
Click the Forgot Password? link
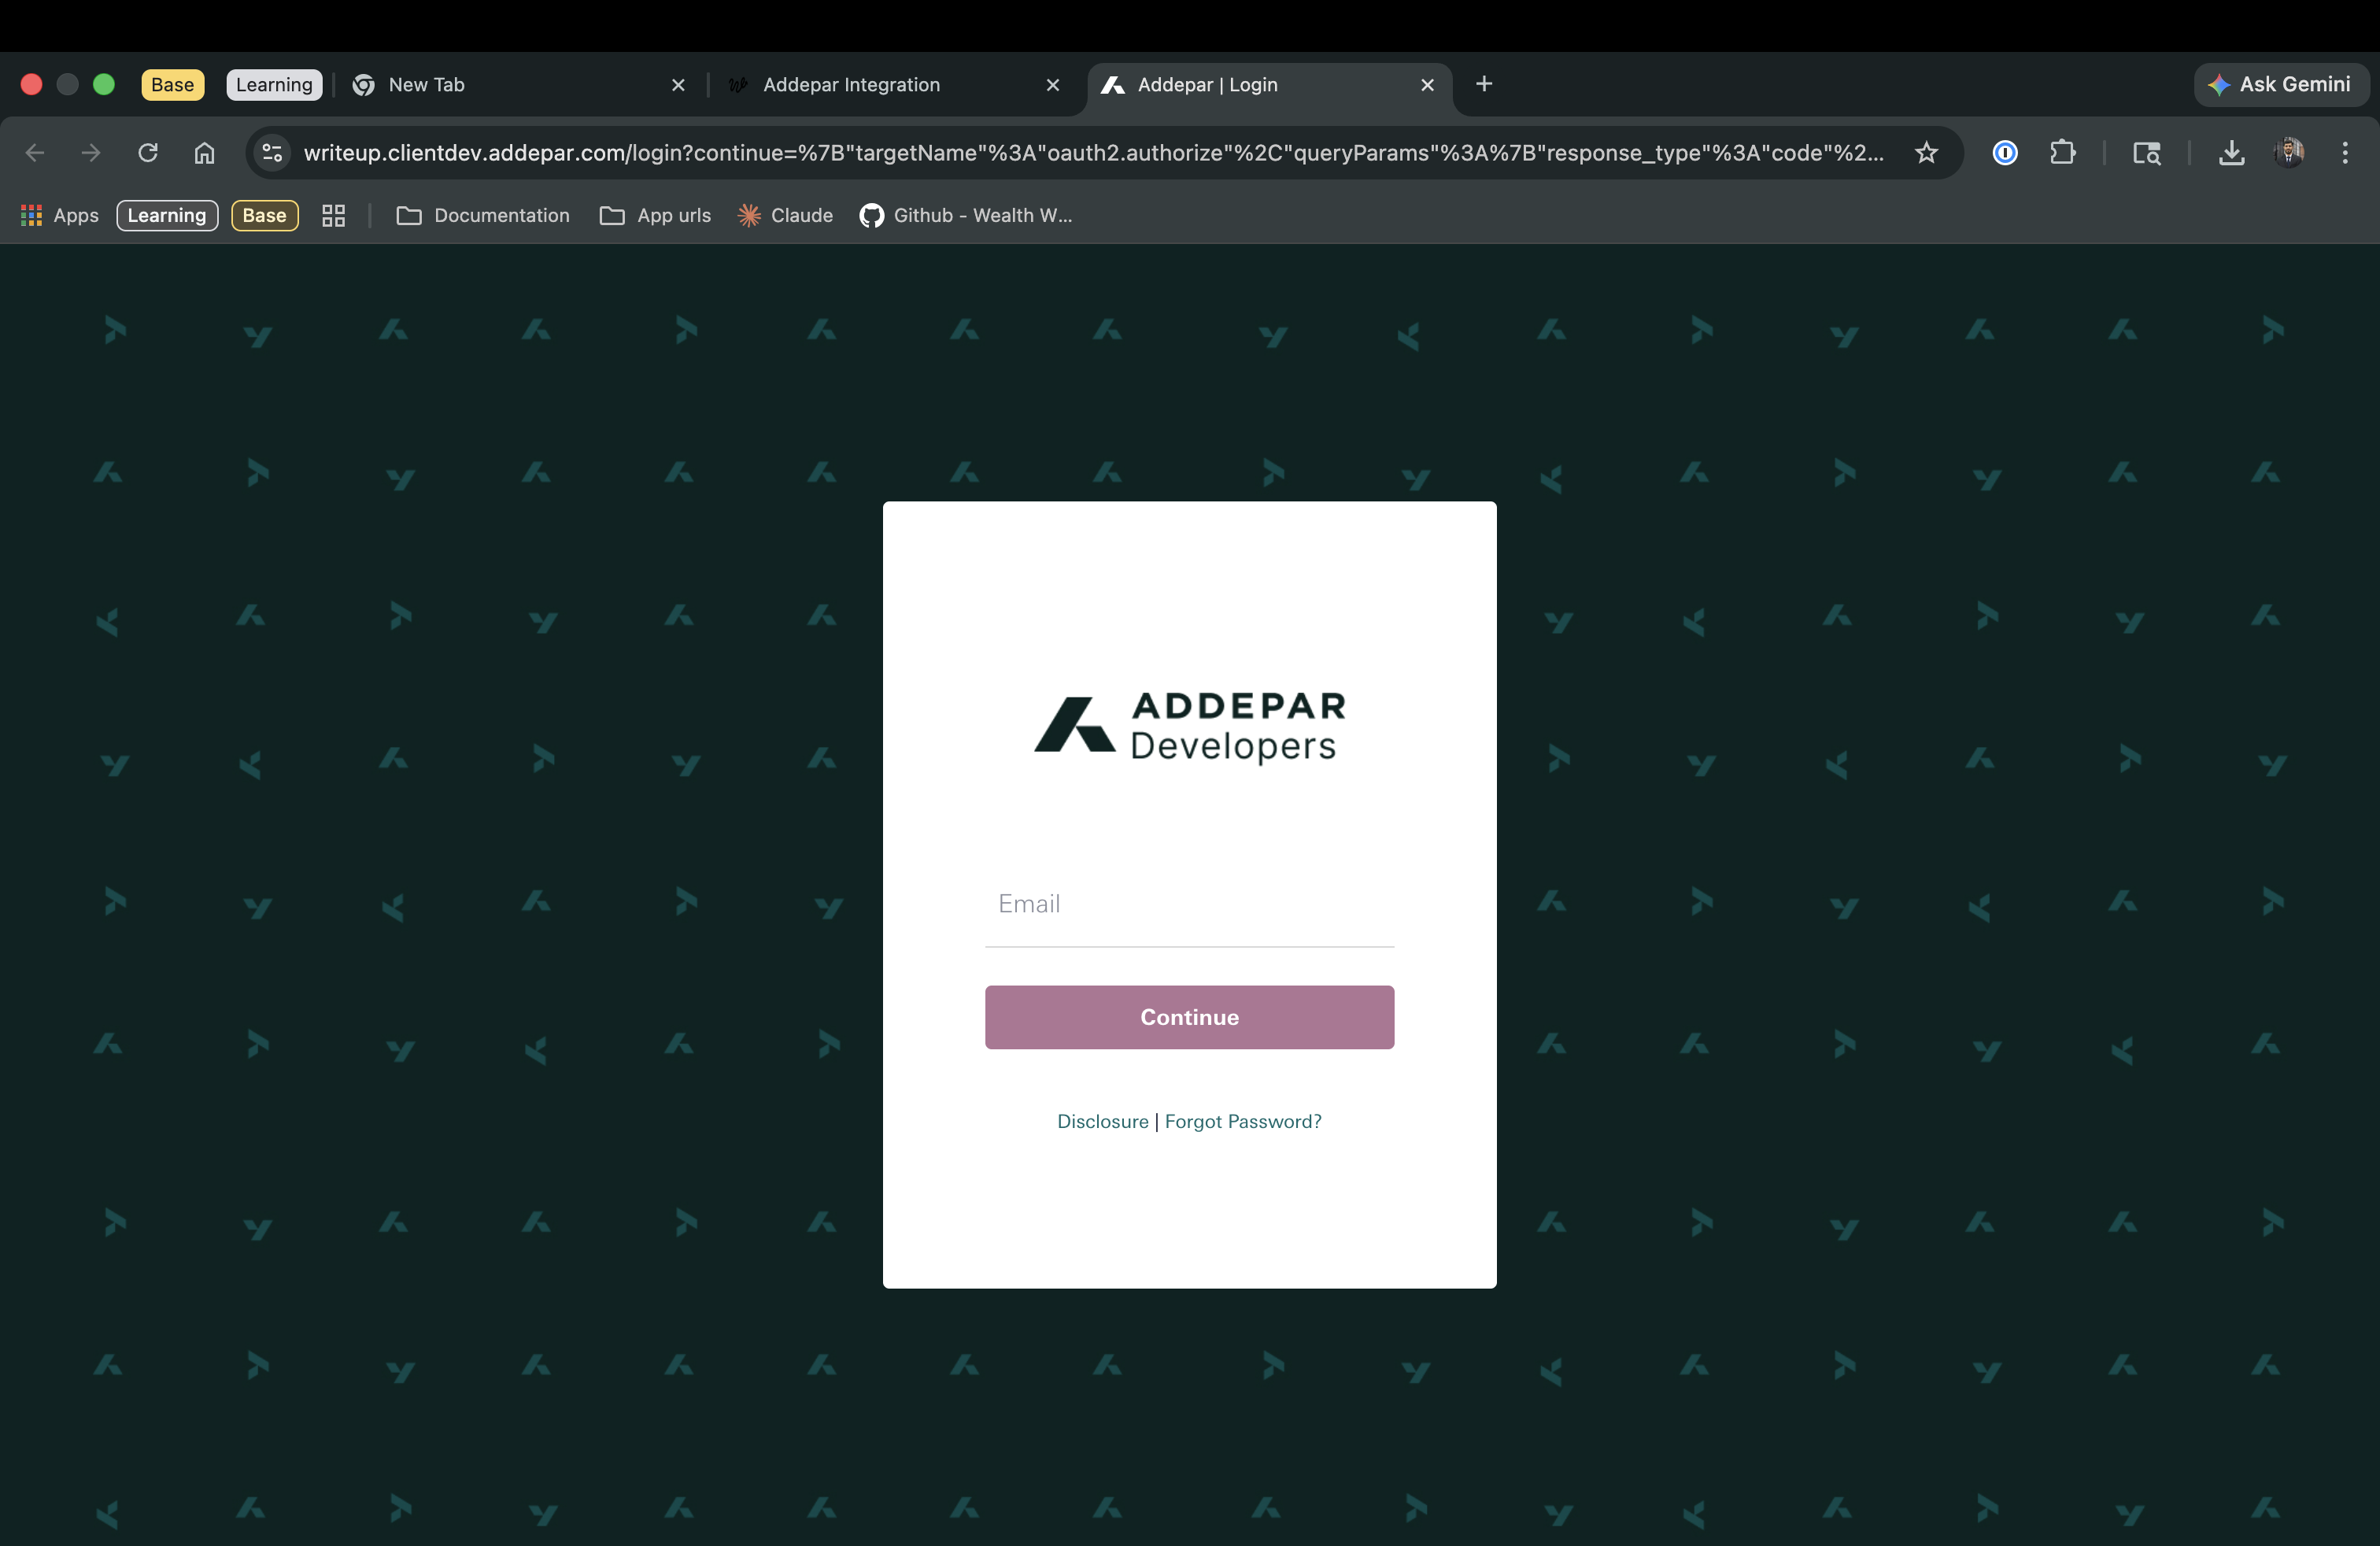(x=1243, y=1121)
